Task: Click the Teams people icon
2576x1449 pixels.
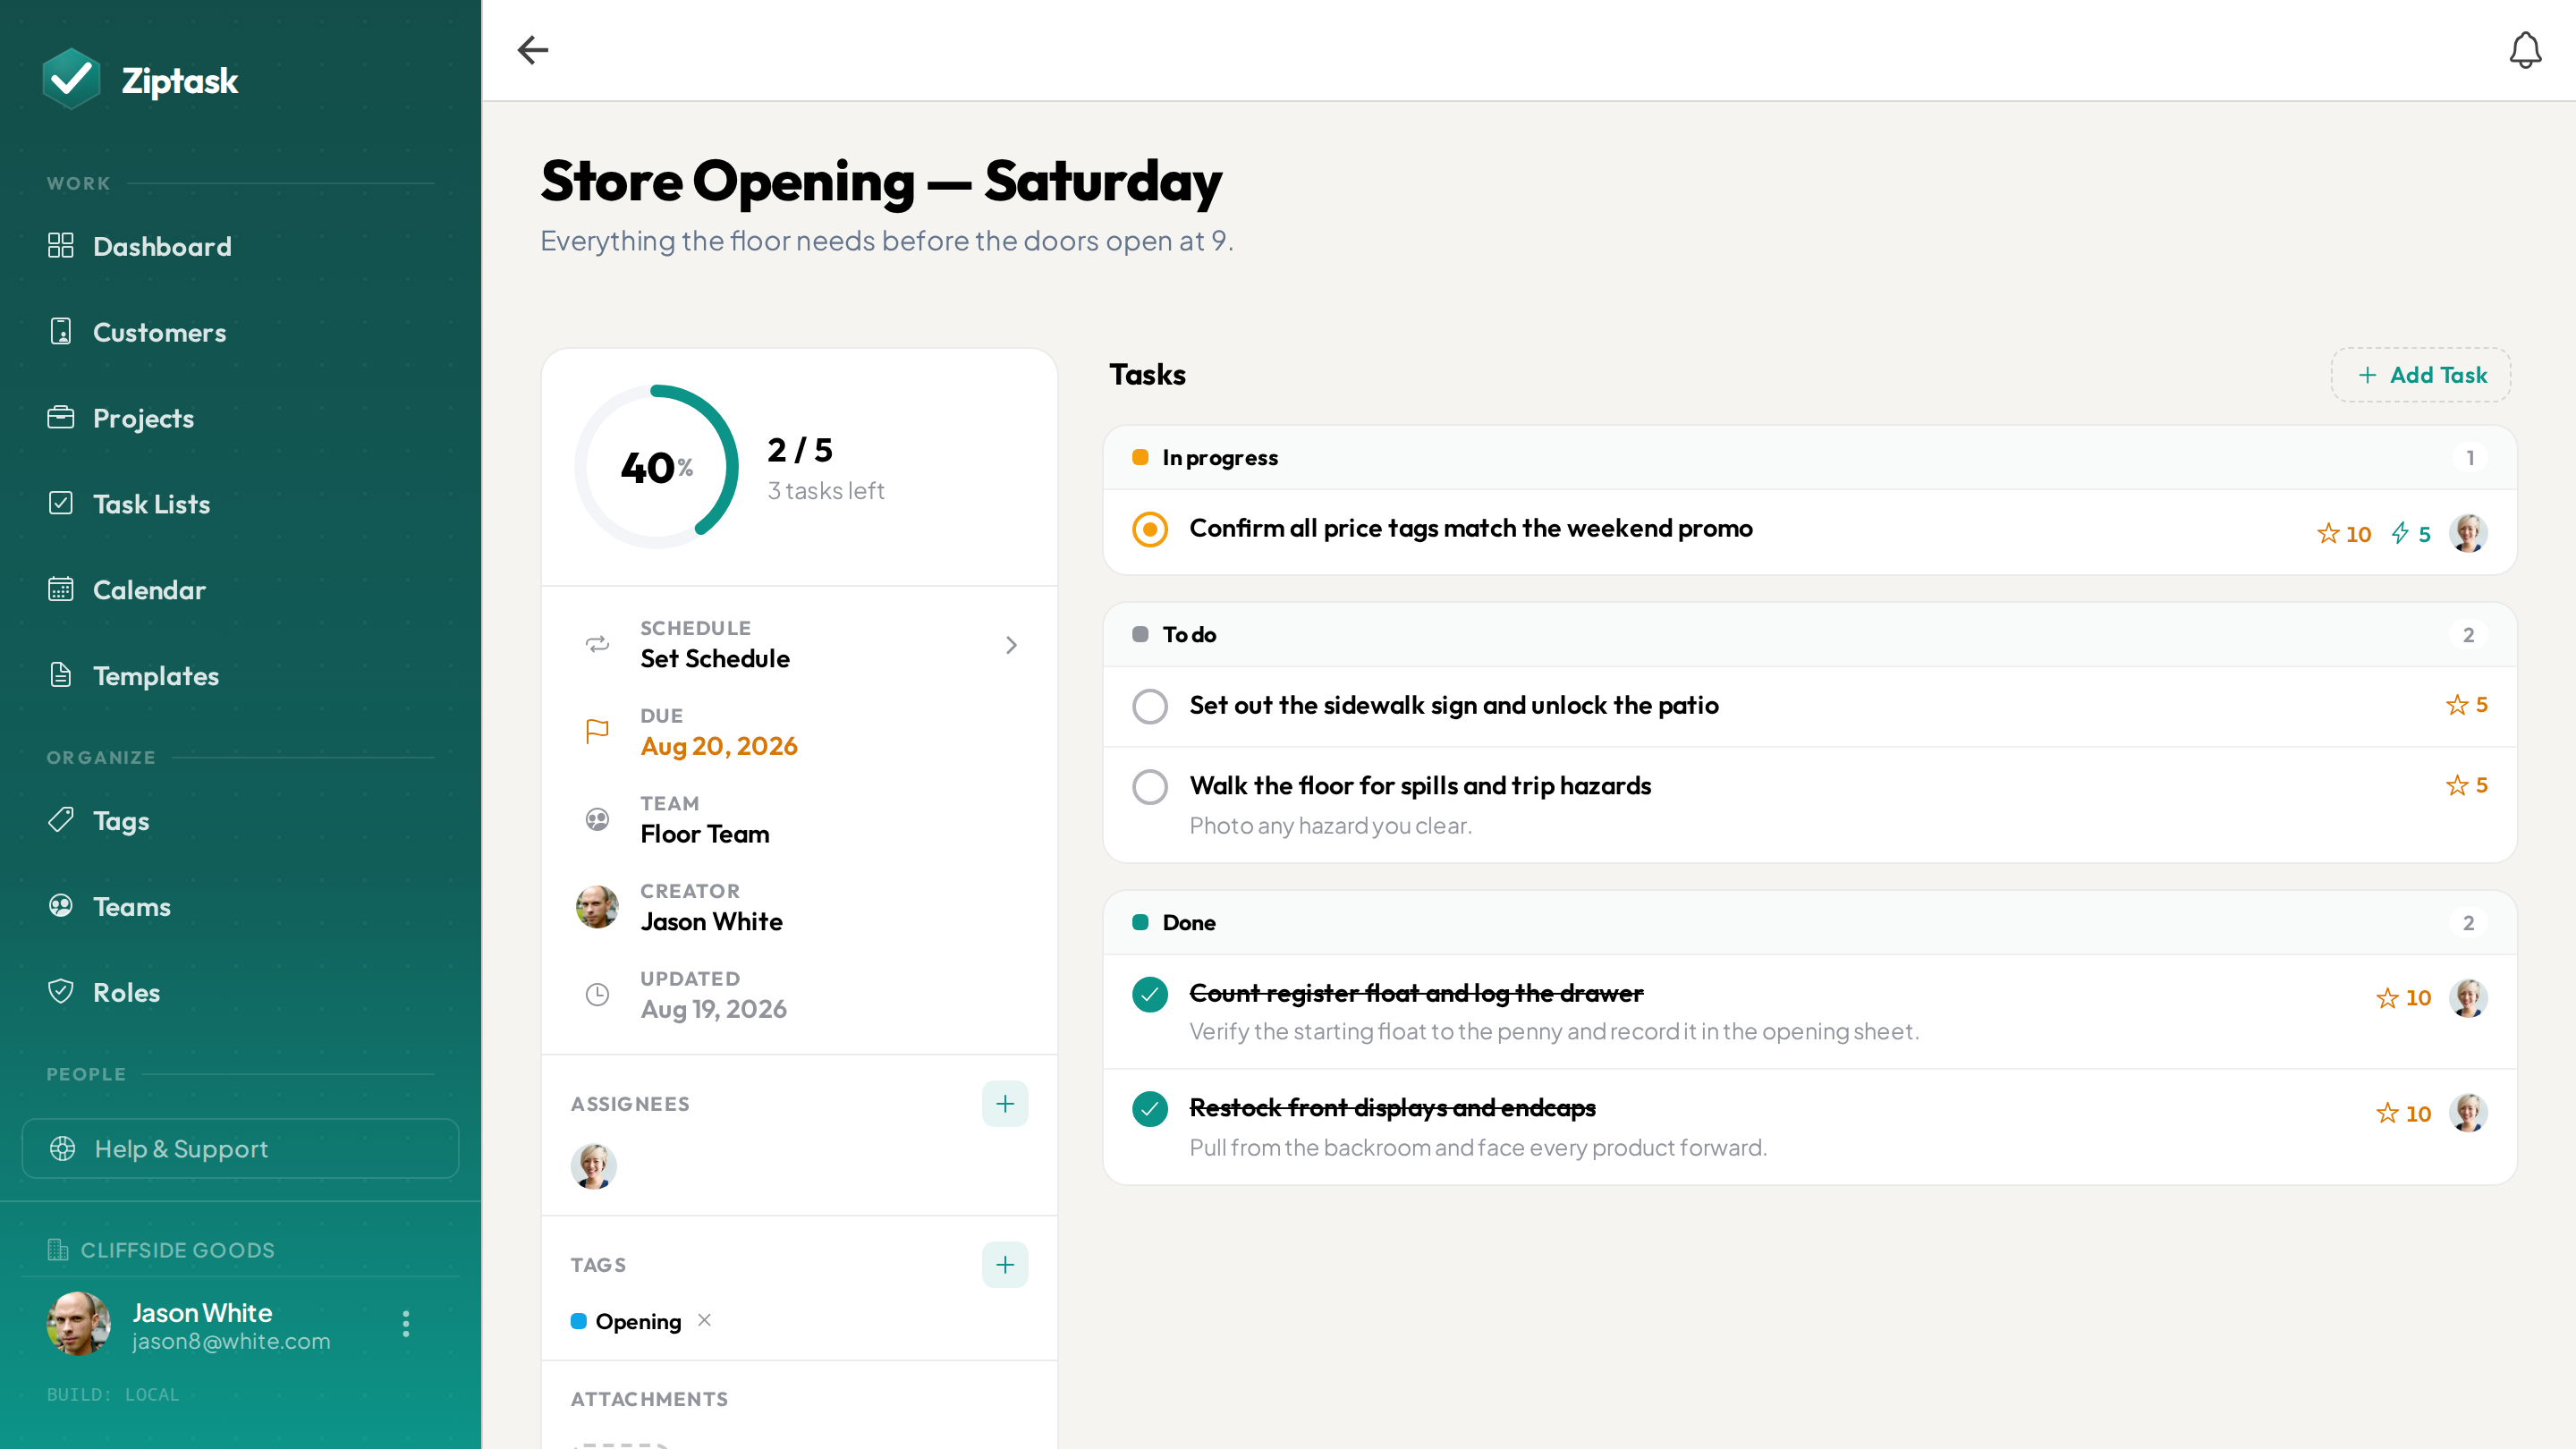Action: point(61,906)
